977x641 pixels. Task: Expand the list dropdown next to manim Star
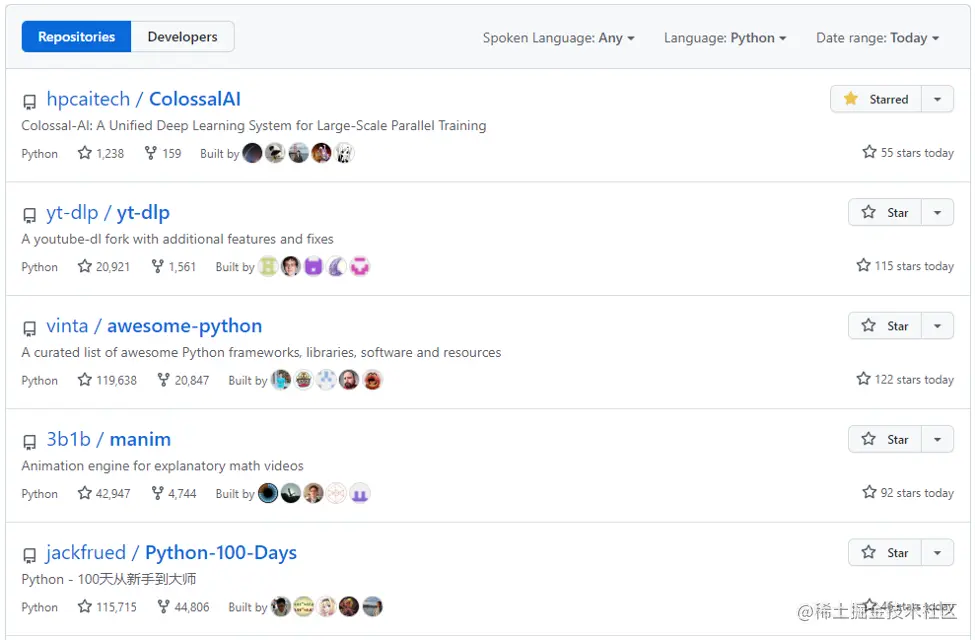pyautogui.click(x=937, y=439)
